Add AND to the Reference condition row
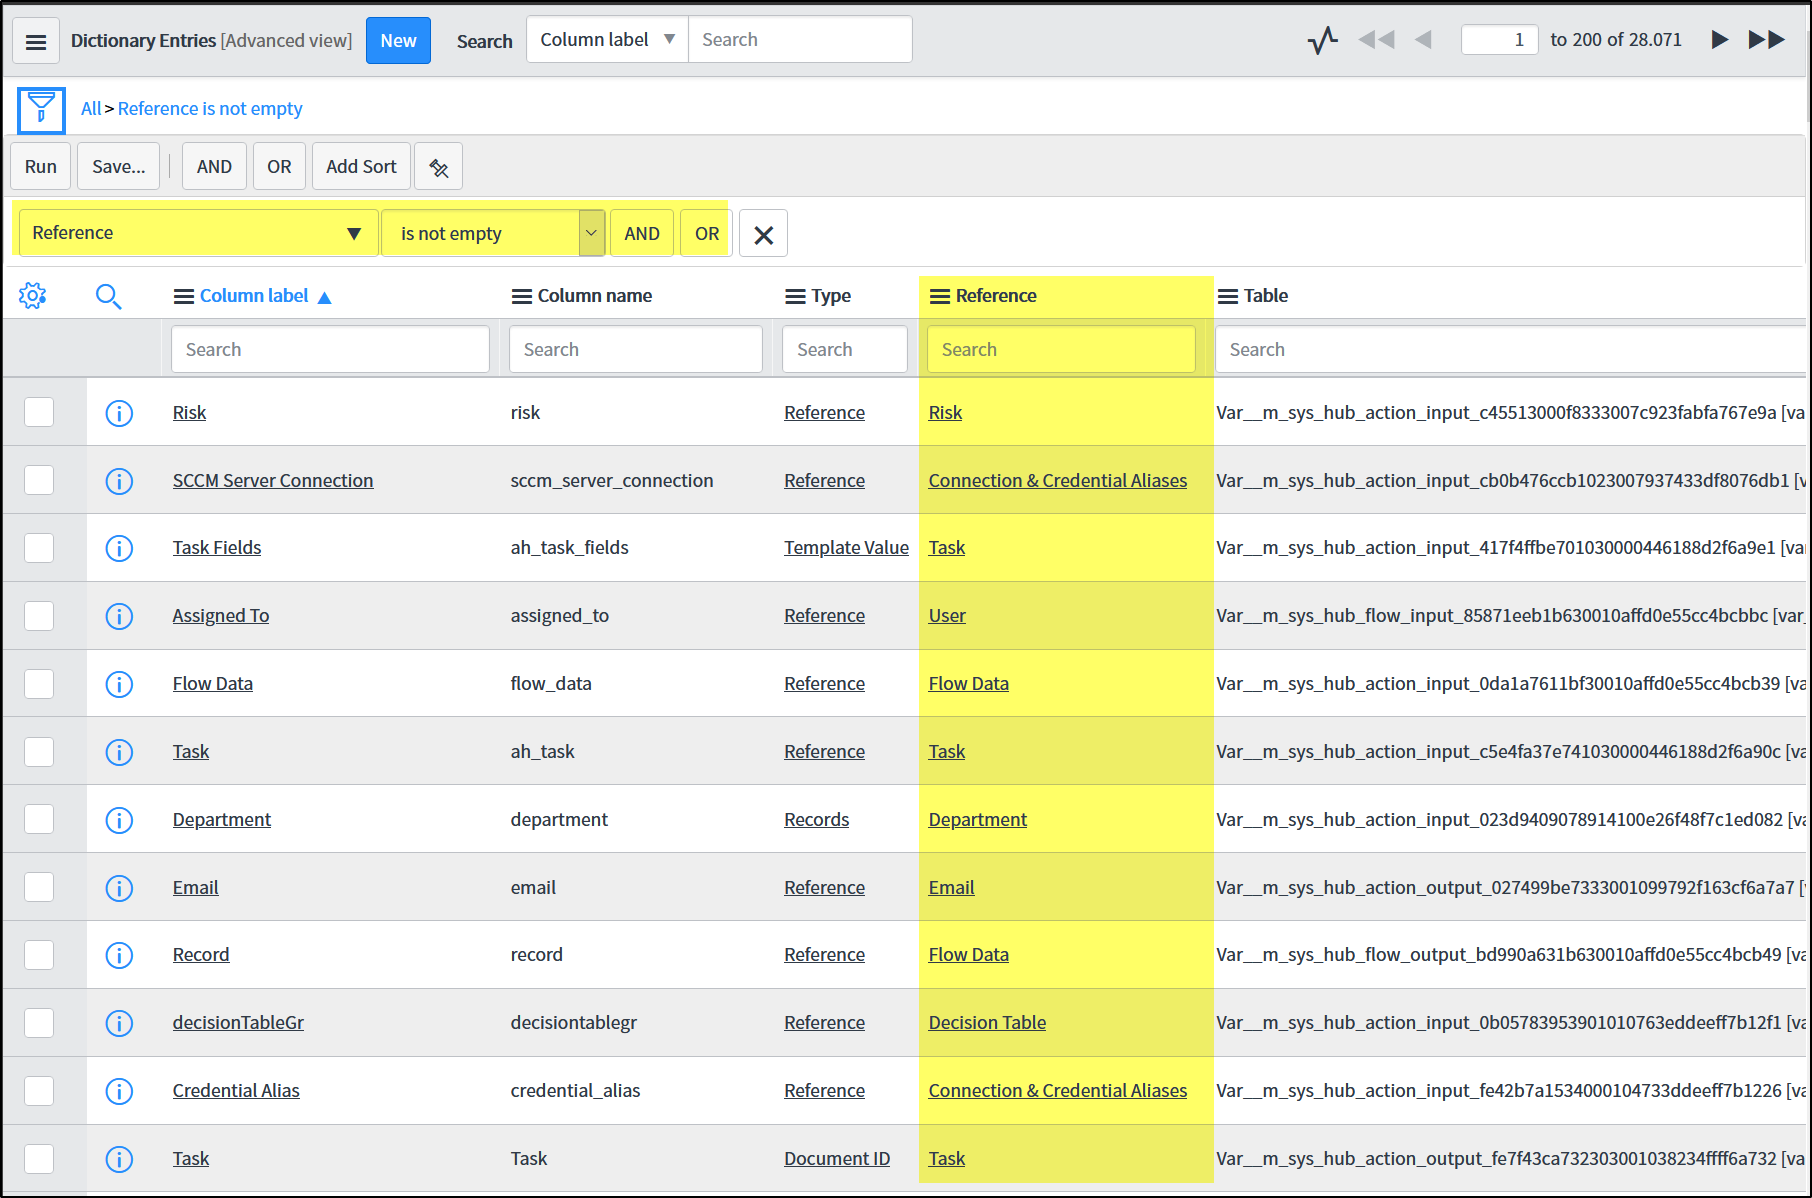The image size is (1812, 1198). coord(642,234)
